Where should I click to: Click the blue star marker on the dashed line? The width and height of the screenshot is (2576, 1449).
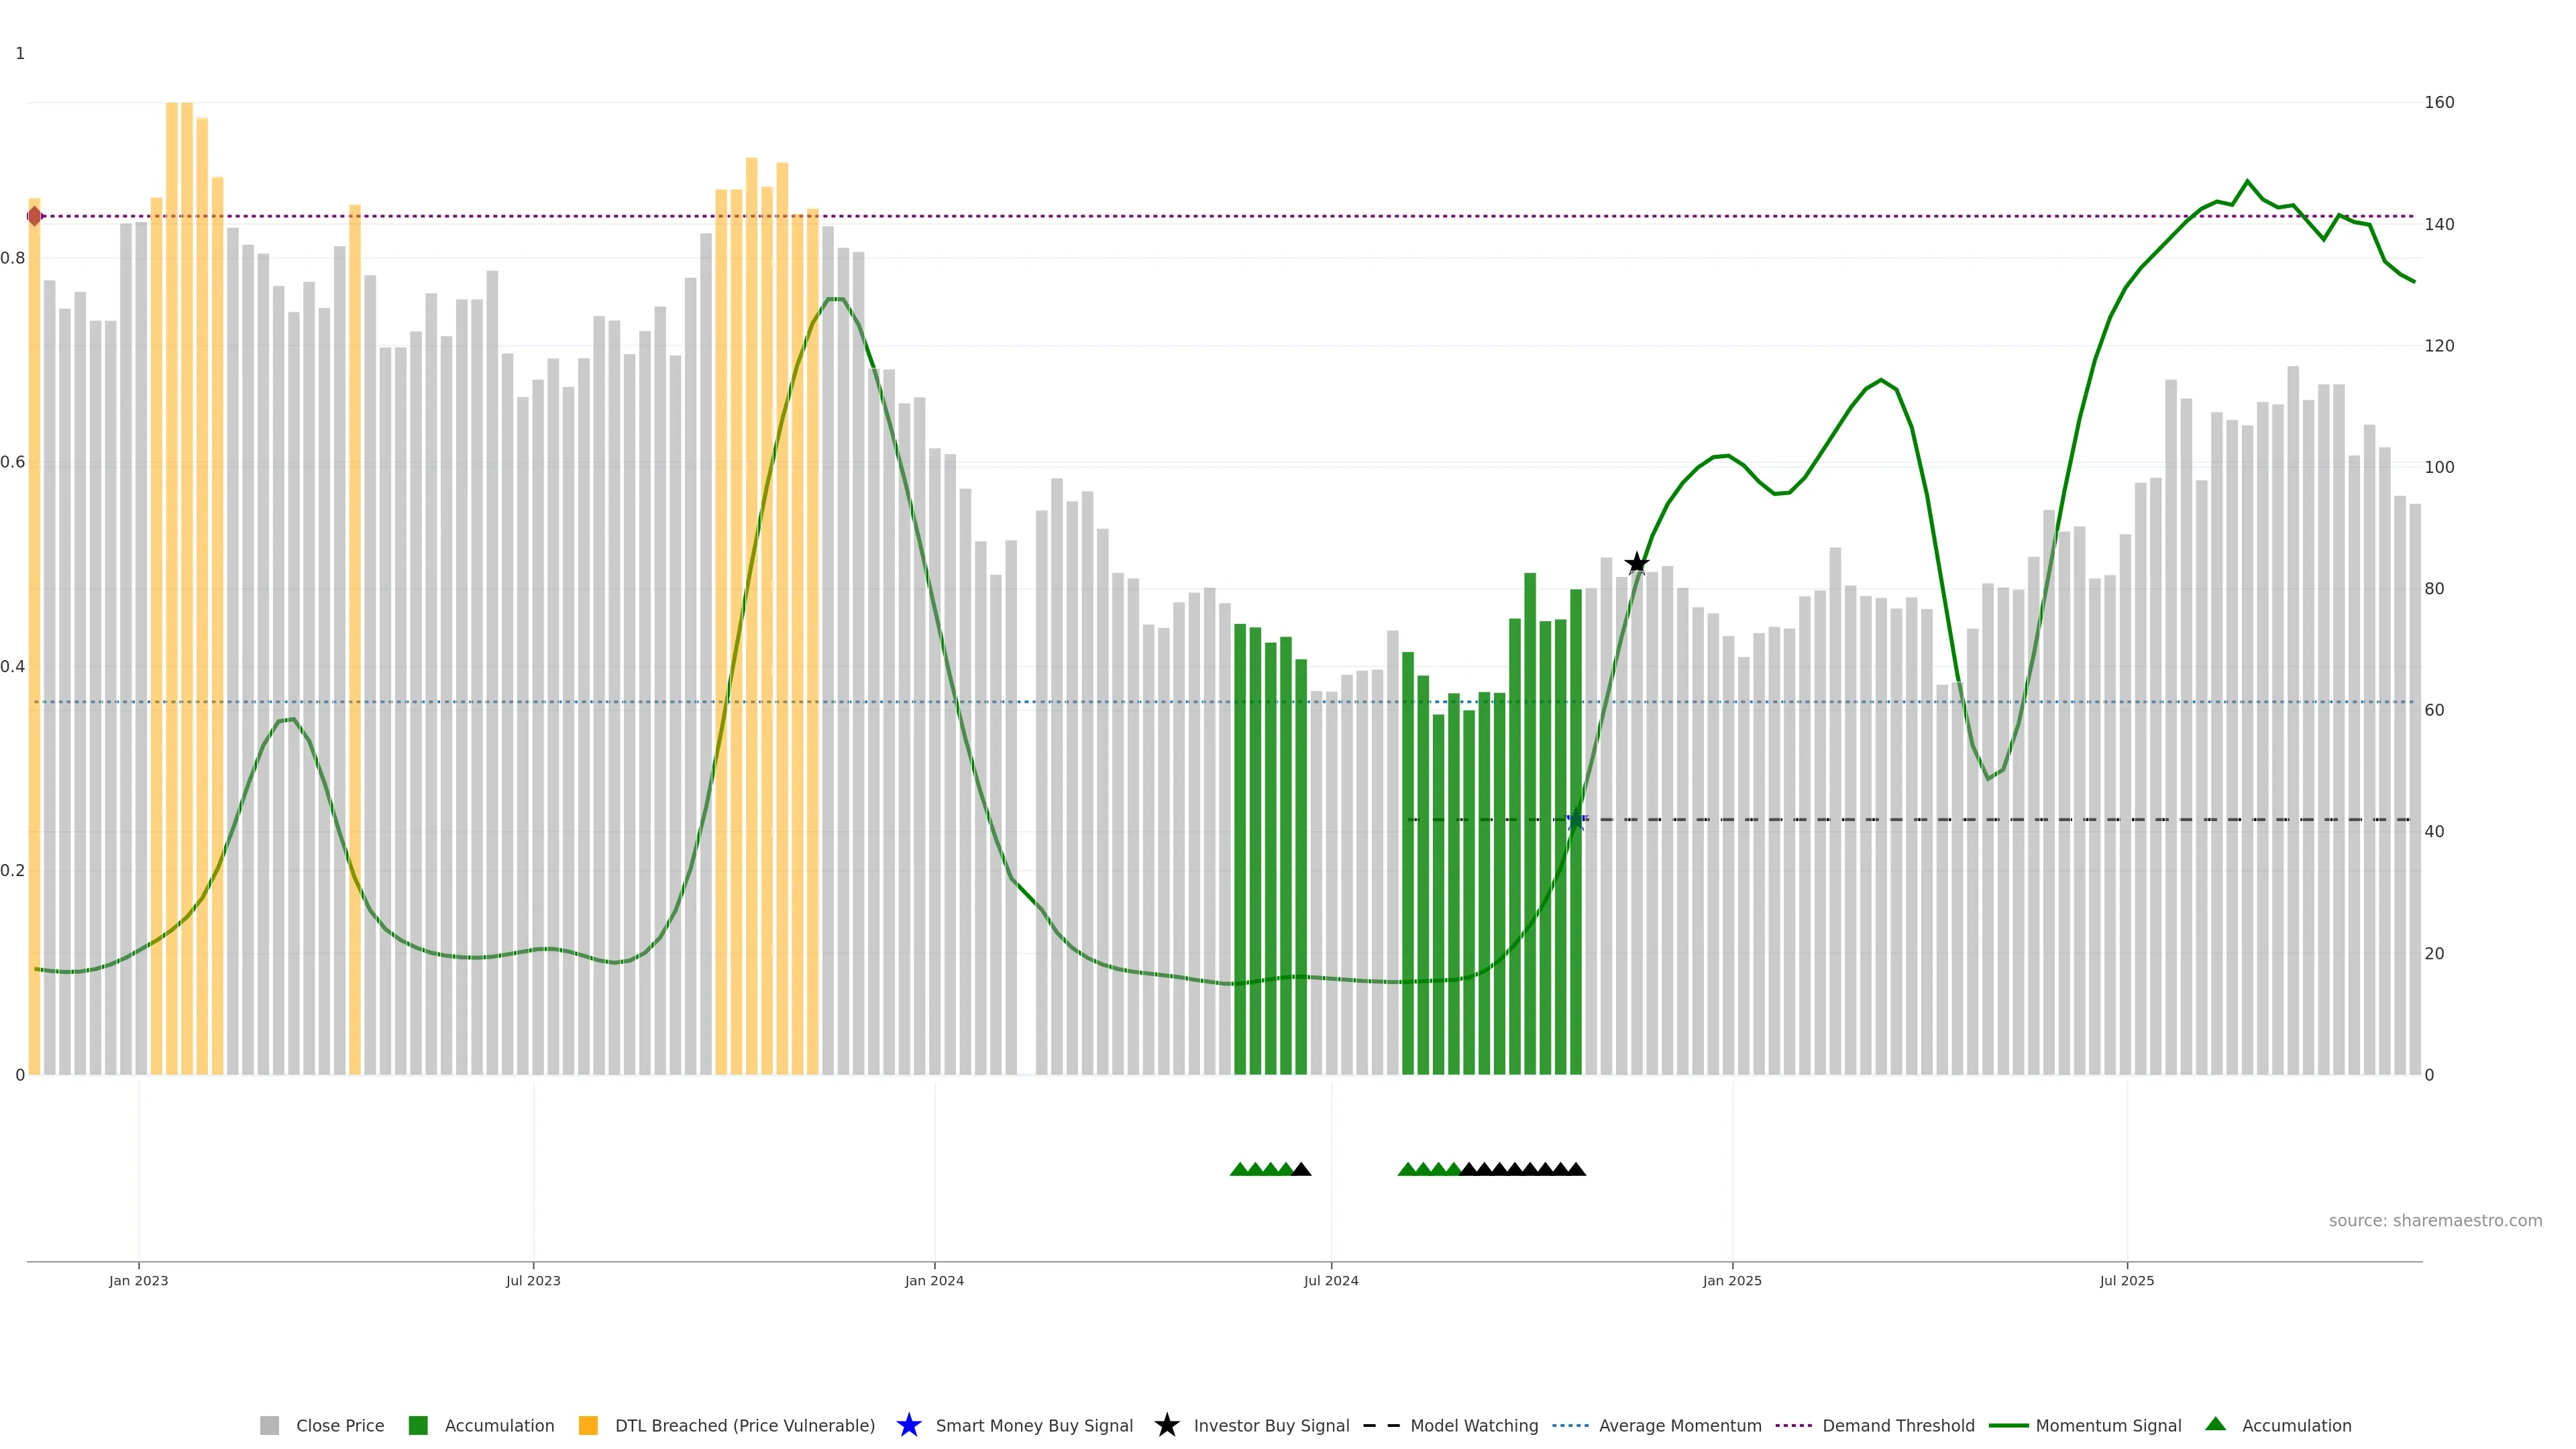(1576, 820)
